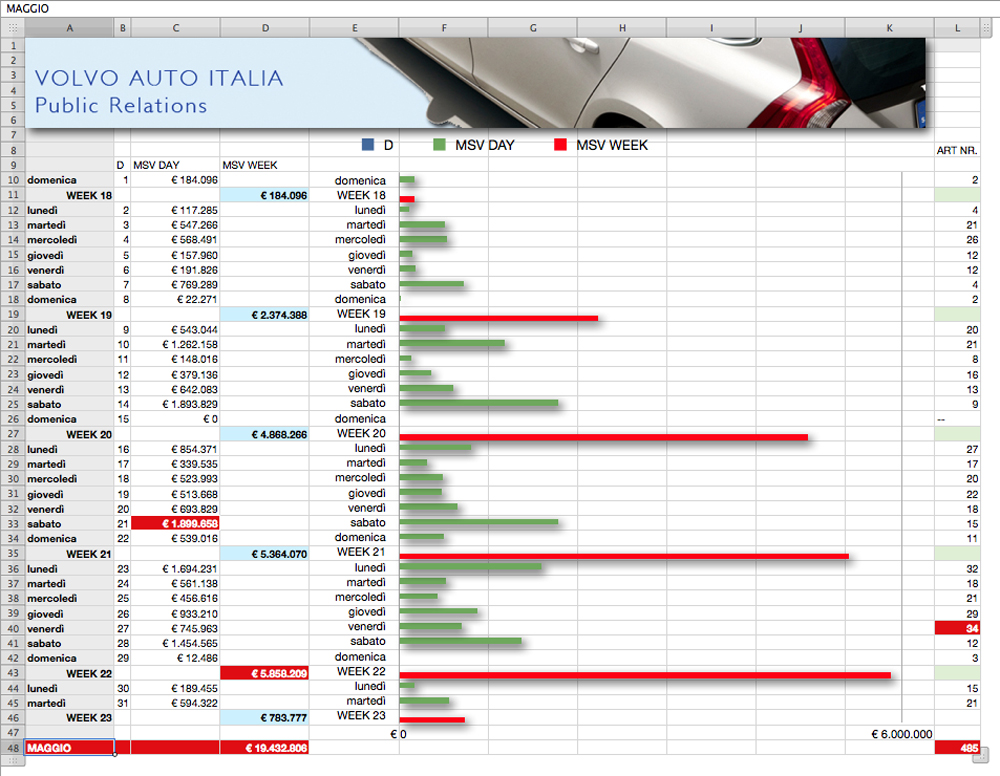Click the ART NR. column heading cell
This screenshot has height=776, width=1000.
[x=956, y=150]
